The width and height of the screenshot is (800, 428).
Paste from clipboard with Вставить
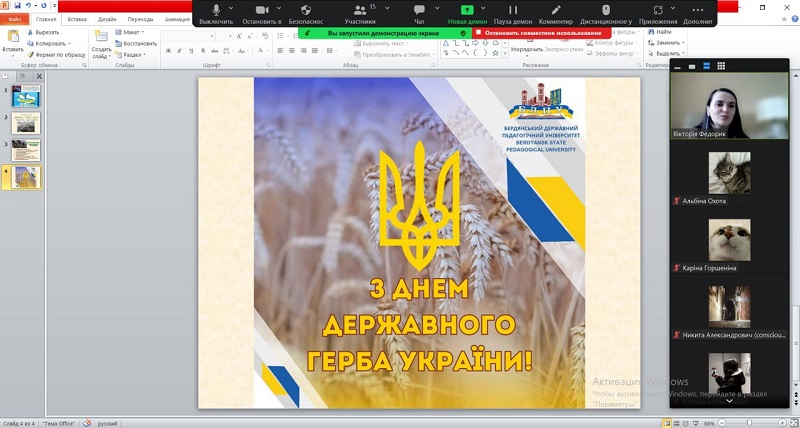point(13,41)
